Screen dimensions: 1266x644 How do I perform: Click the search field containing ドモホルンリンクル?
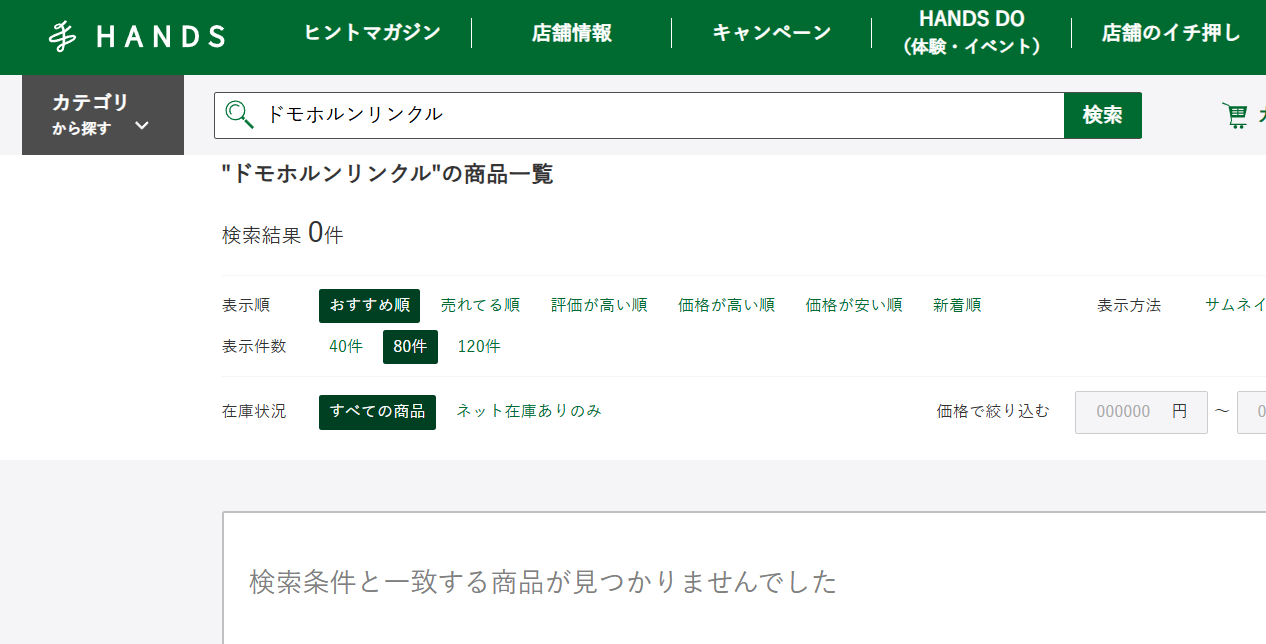639,115
